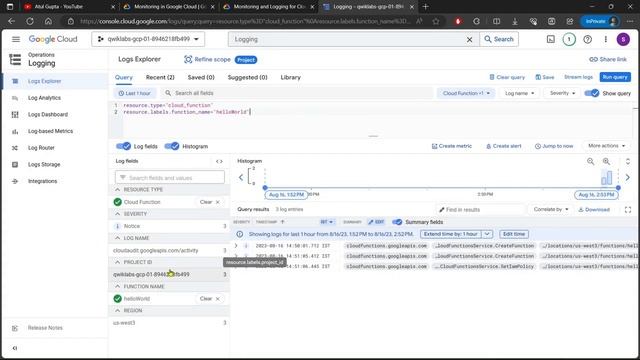Open Log name dropdown
The width and height of the screenshot is (640, 360).
(x=519, y=93)
